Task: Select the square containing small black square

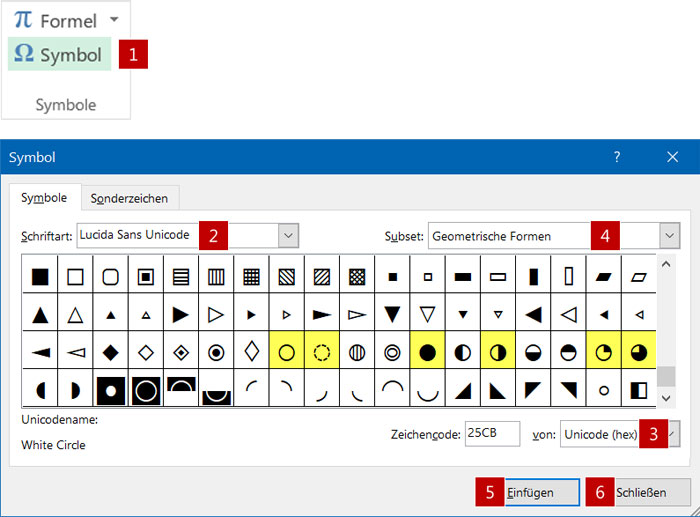Action: [146, 277]
